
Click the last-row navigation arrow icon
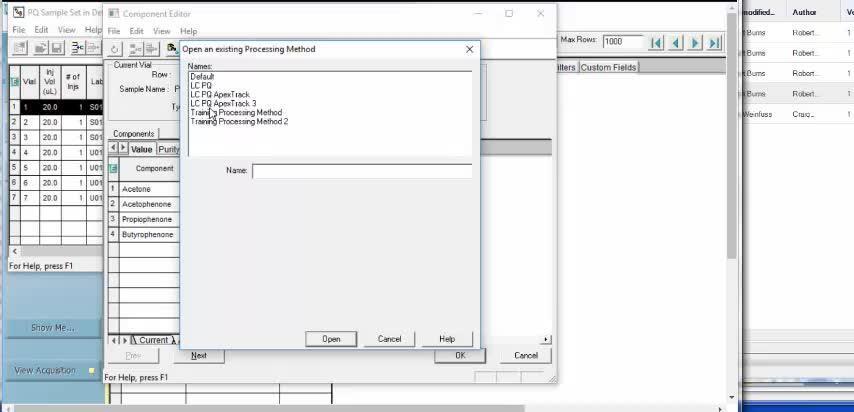click(715, 42)
